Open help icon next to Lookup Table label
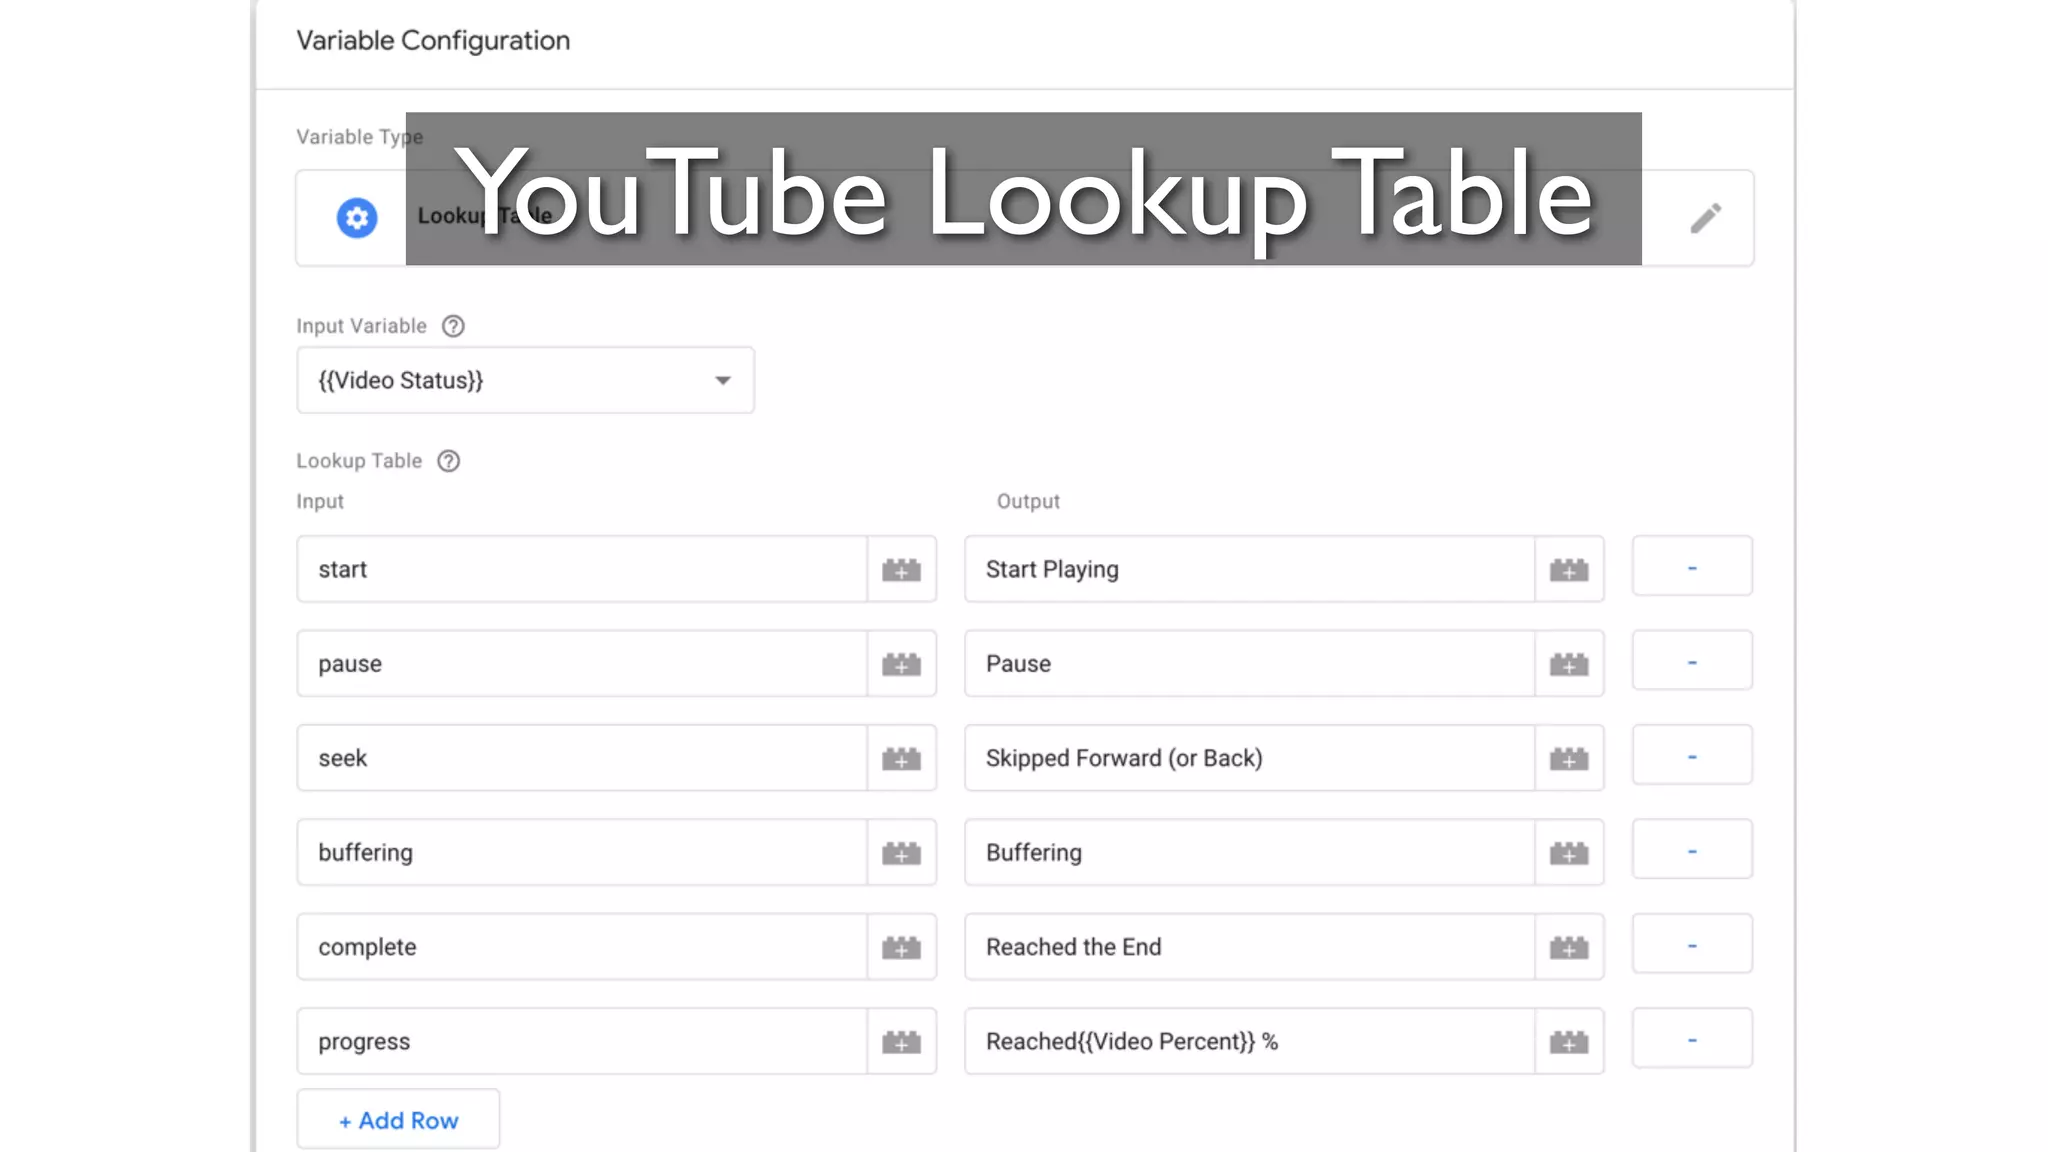Screen dimensions: 2048x1152 coord(449,461)
